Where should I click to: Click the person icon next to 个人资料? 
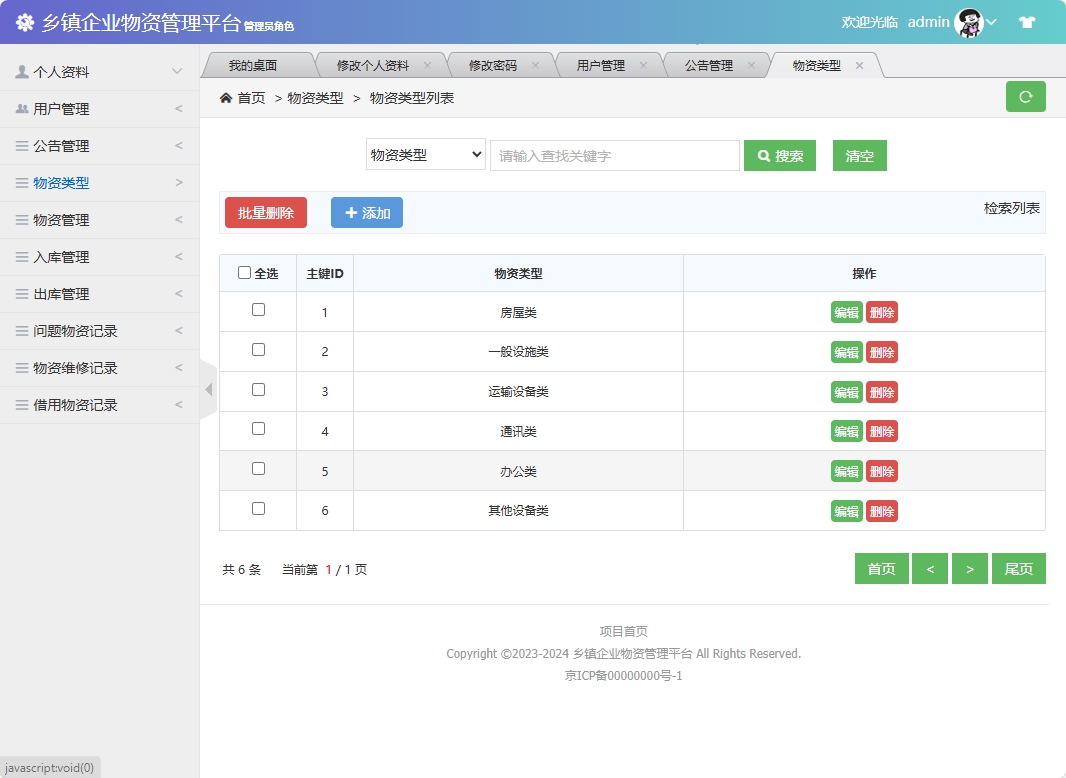(x=22, y=71)
